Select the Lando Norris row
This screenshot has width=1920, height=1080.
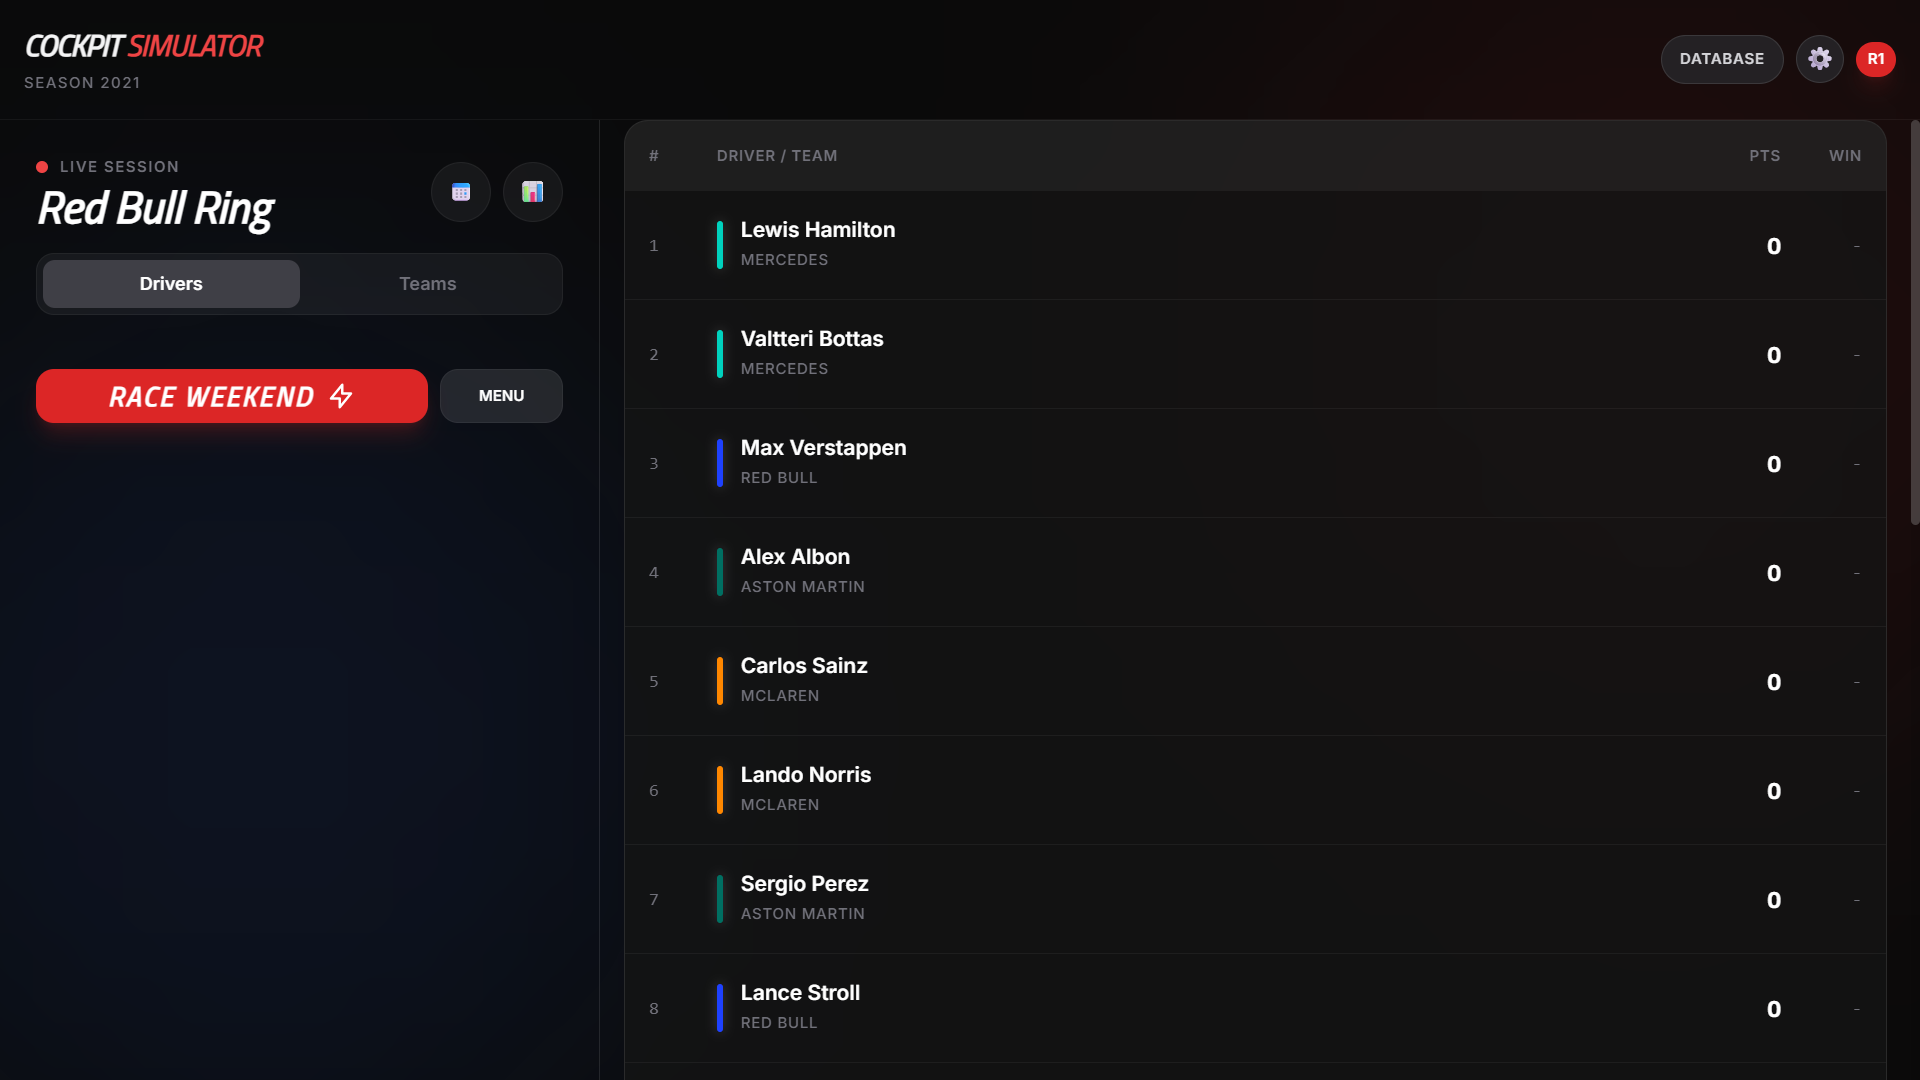point(1255,790)
